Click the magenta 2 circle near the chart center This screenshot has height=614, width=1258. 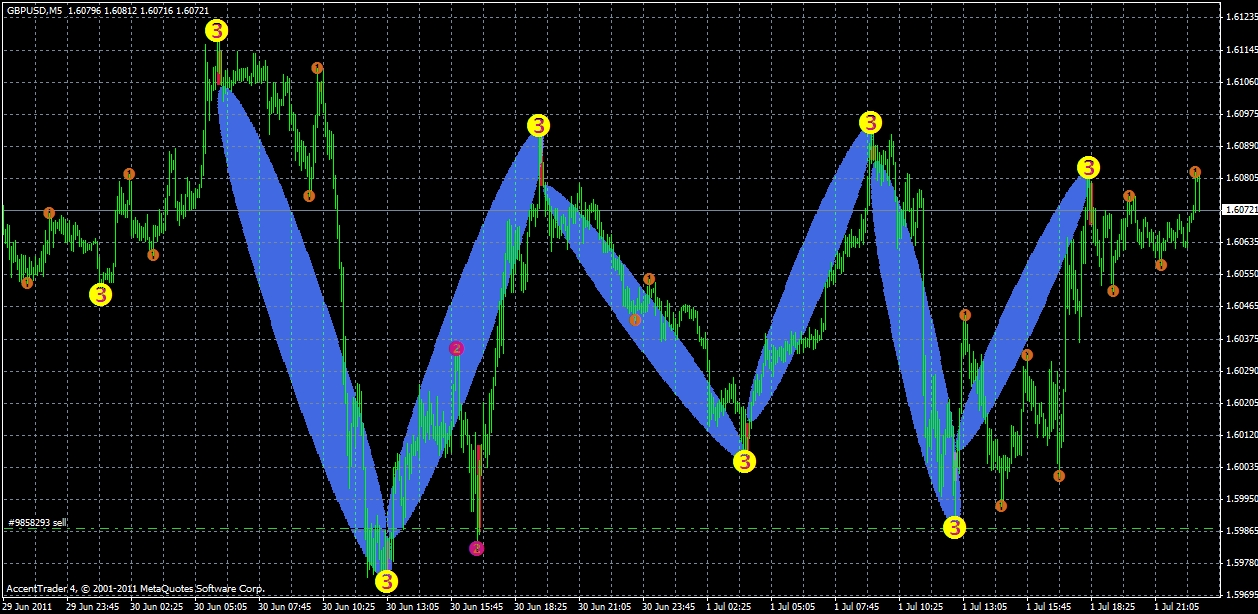point(457,348)
